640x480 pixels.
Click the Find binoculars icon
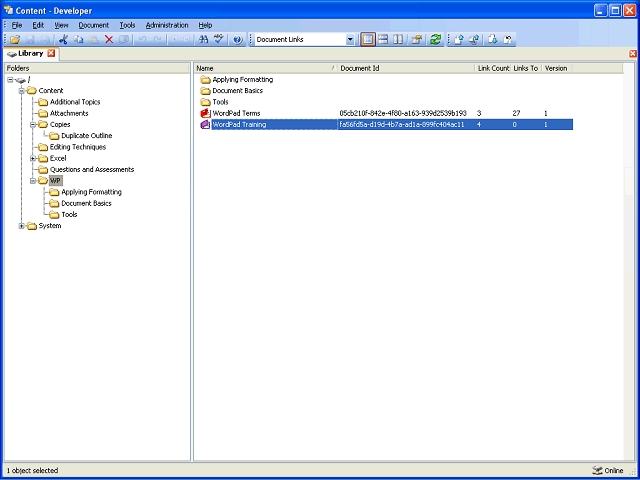pyautogui.click(x=203, y=40)
